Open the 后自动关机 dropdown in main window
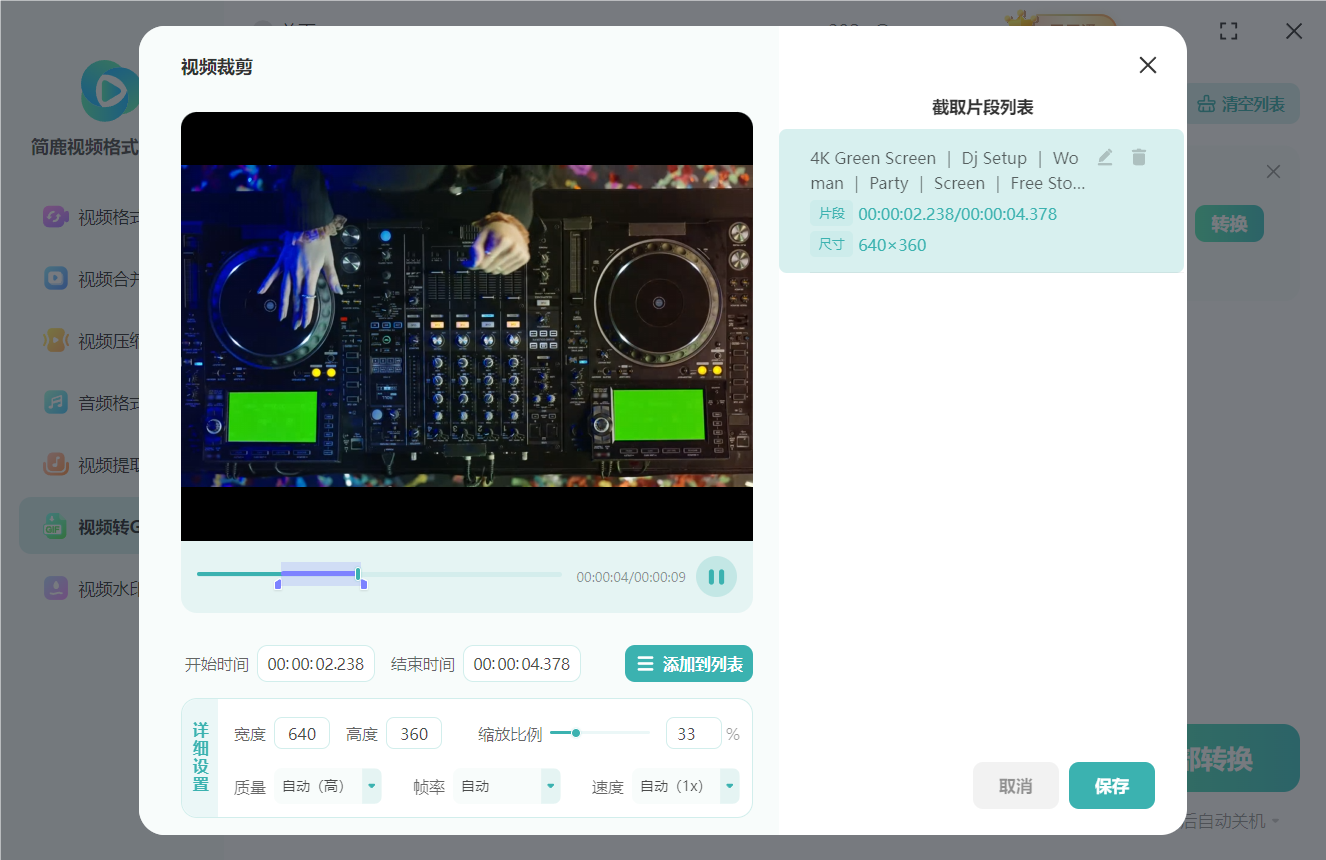This screenshot has height=860, width=1326. pyautogui.click(x=1232, y=821)
